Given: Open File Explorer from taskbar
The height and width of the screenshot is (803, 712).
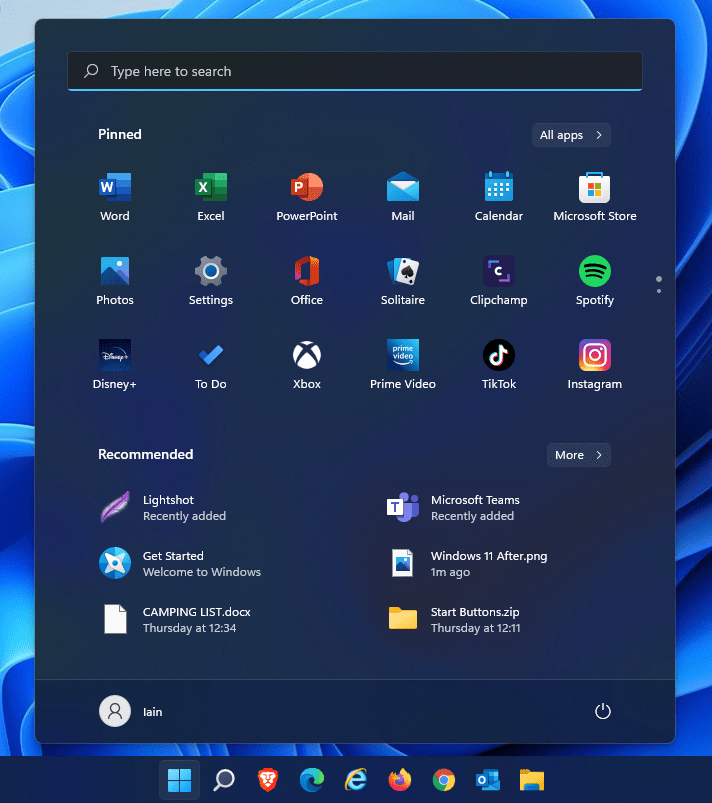Looking at the screenshot, I should click(532, 780).
